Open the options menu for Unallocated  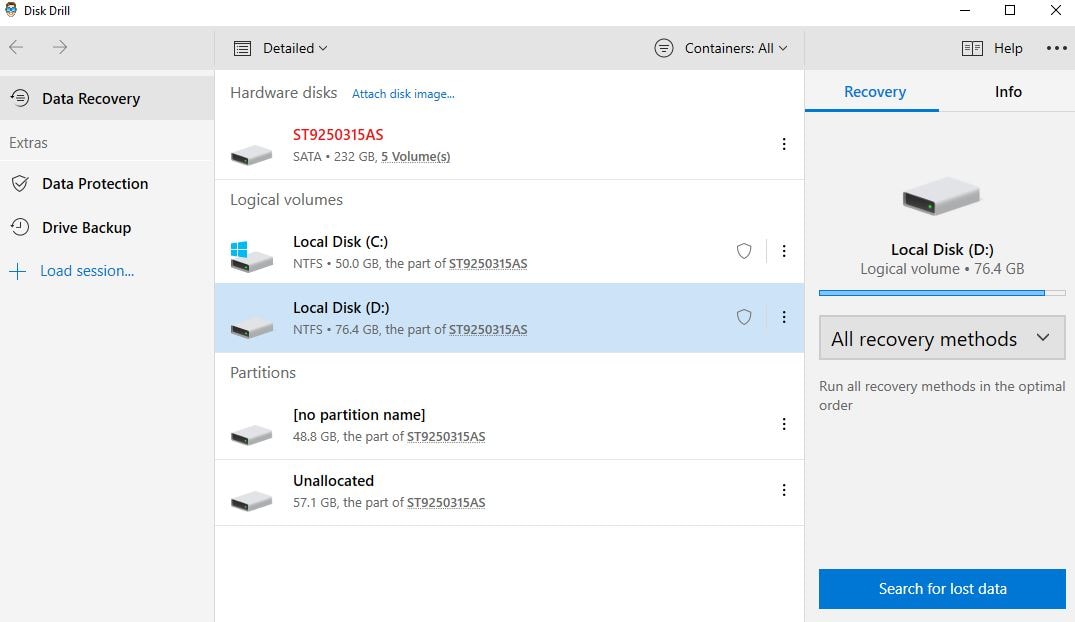click(784, 490)
